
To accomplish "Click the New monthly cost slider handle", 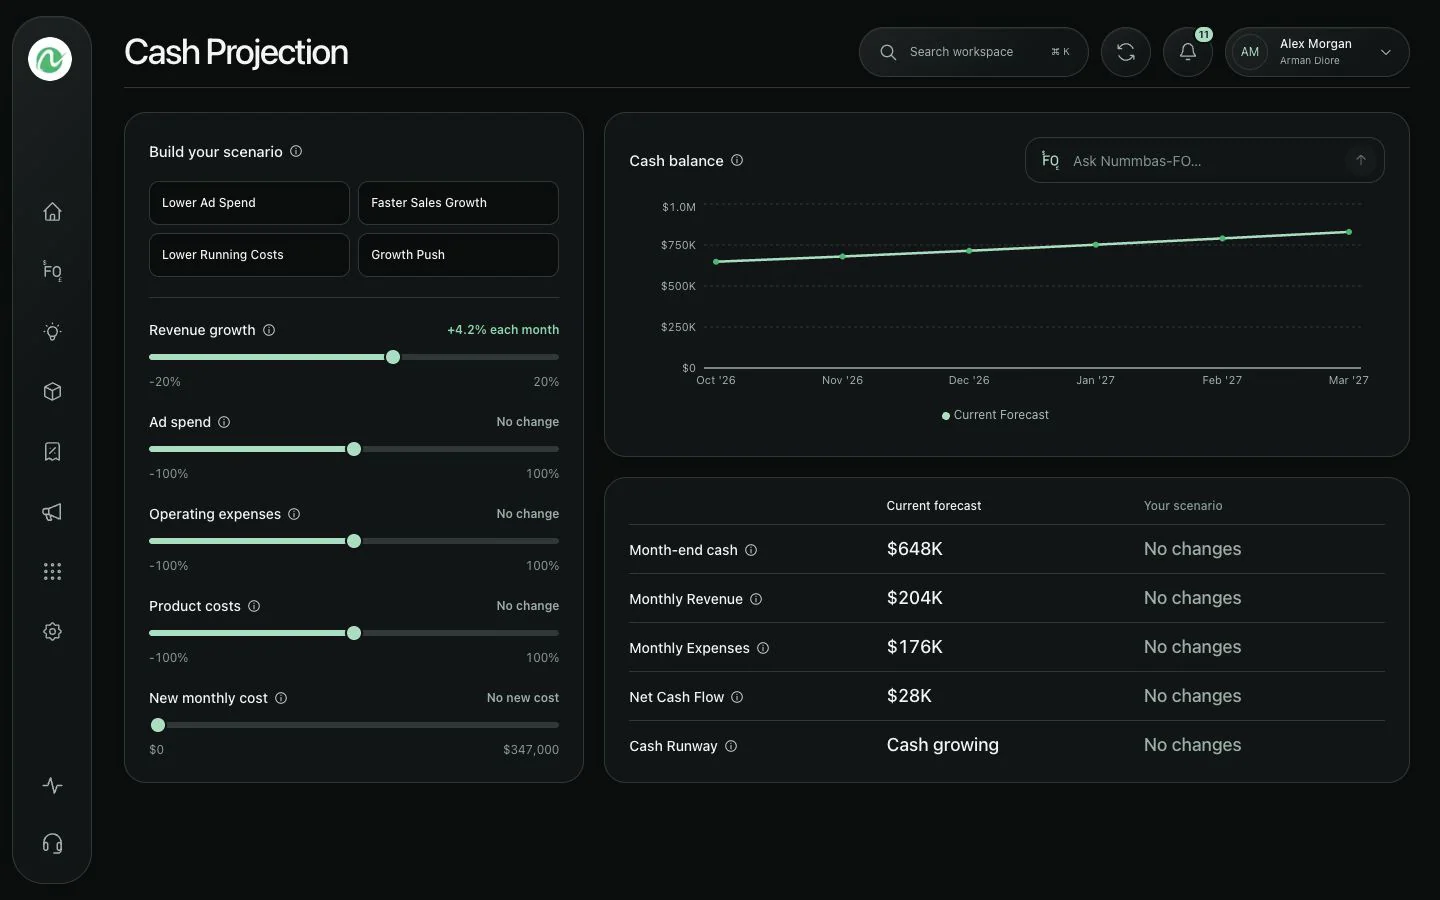I will (158, 725).
